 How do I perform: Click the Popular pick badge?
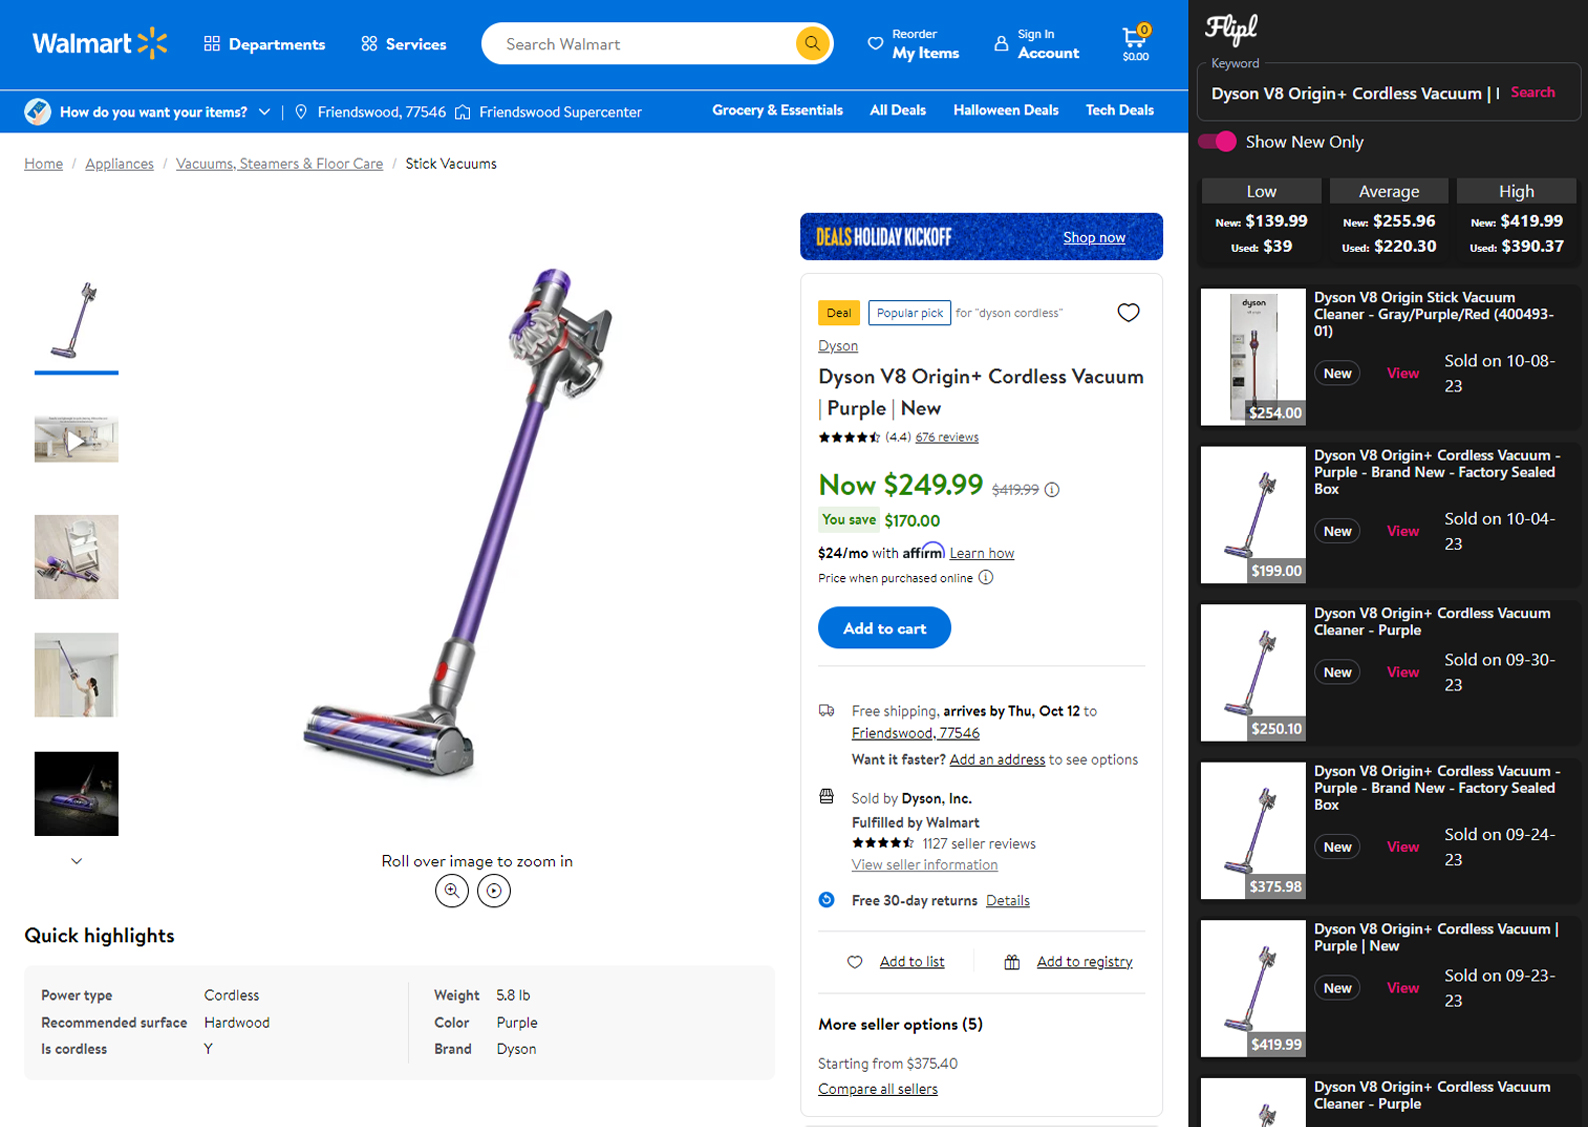click(909, 313)
